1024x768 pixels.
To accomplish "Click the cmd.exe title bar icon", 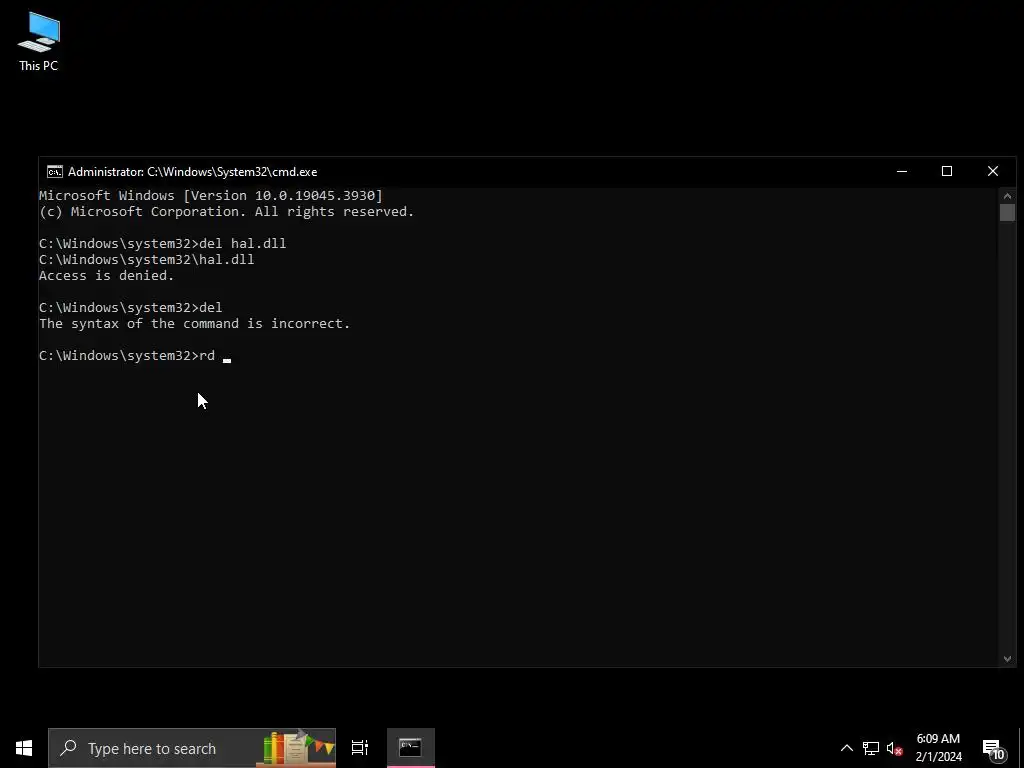I will [55, 172].
